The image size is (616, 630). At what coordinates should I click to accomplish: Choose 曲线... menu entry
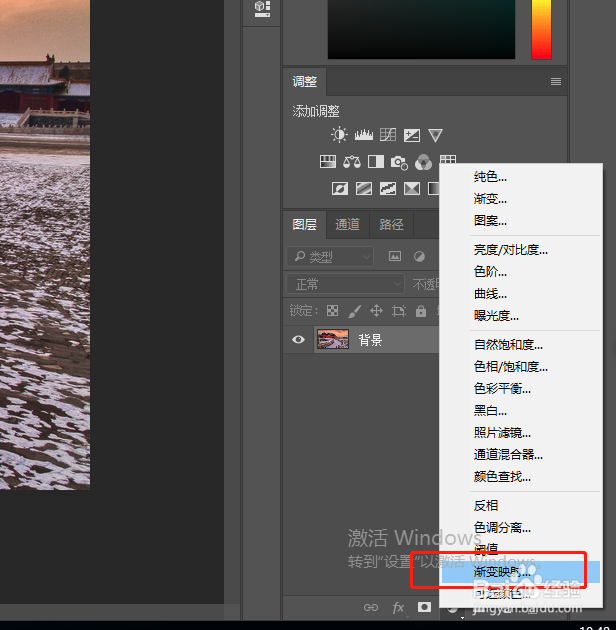pyautogui.click(x=521, y=294)
